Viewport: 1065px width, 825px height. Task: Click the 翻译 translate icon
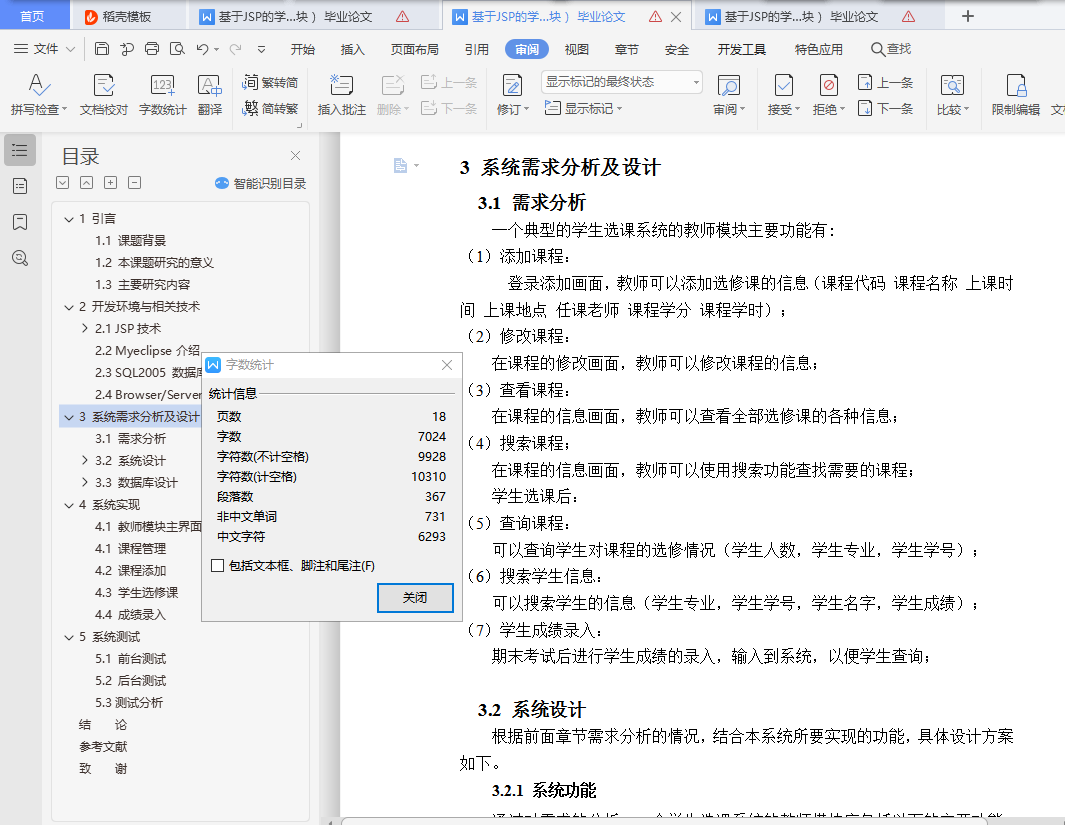coord(210,94)
